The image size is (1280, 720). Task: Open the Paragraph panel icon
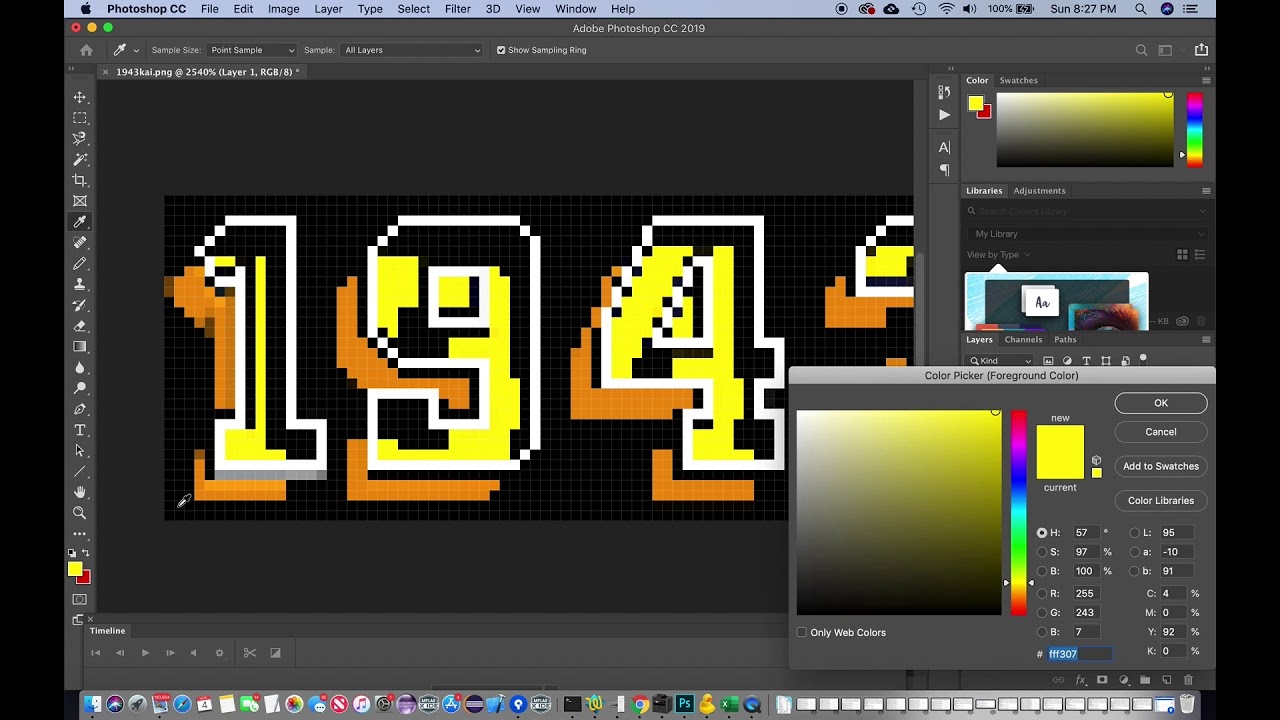pos(944,170)
